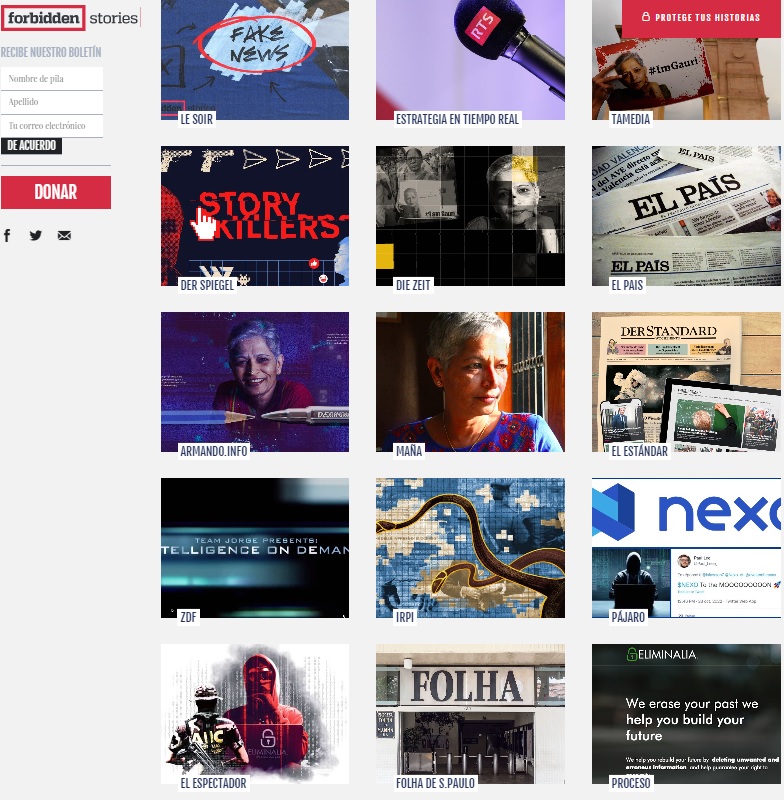Open the Nexo hacker thumbnail
Image resolution: width=784 pixels, height=800 pixels.
click(x=686, y=547)
